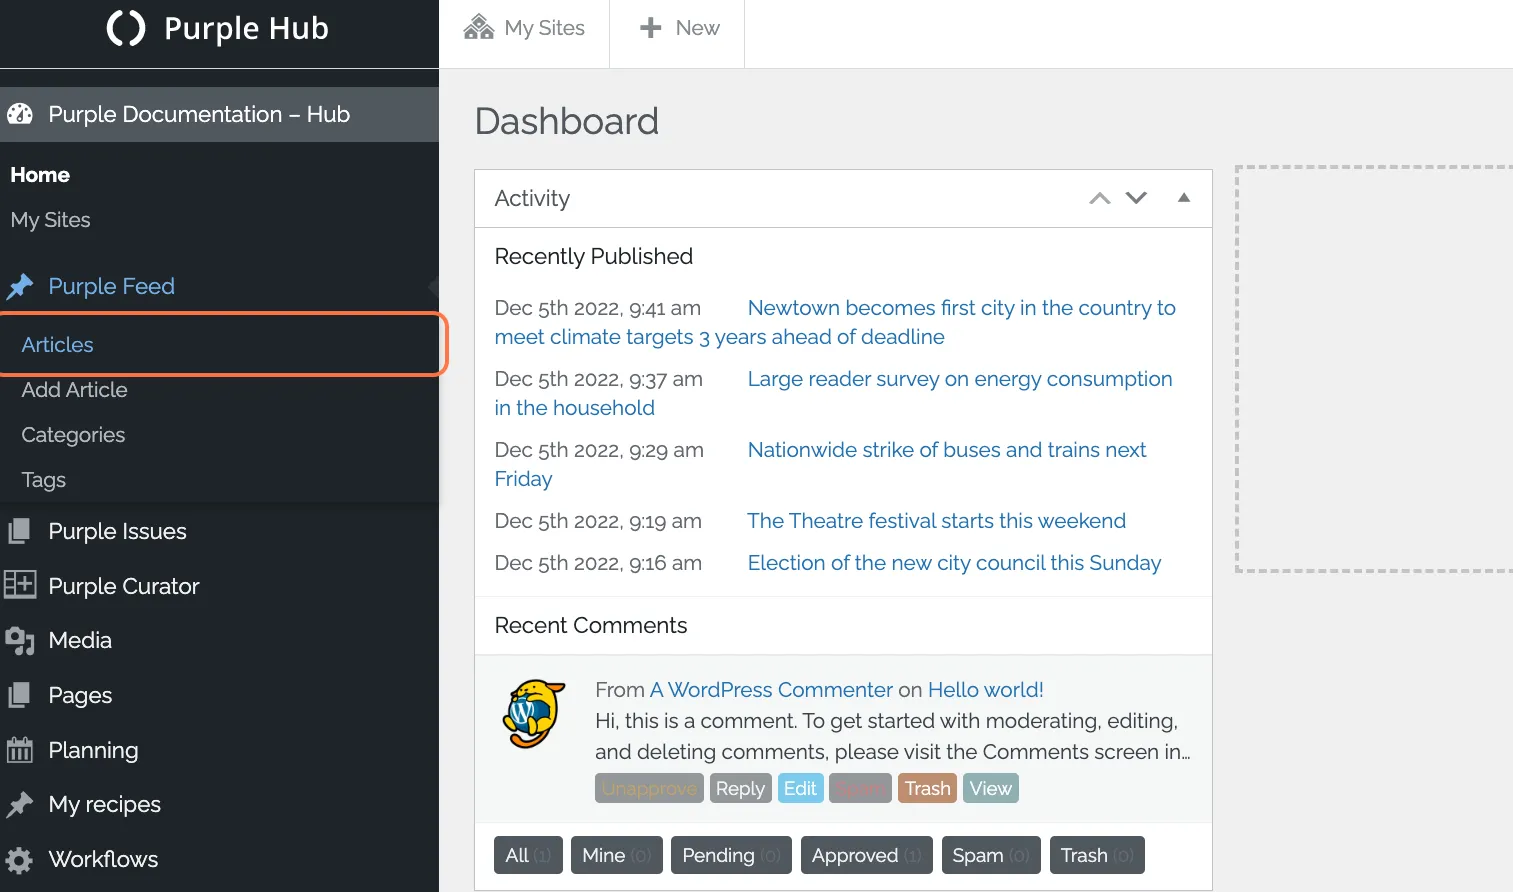Open The Theatre festival article link

(936, 521)
